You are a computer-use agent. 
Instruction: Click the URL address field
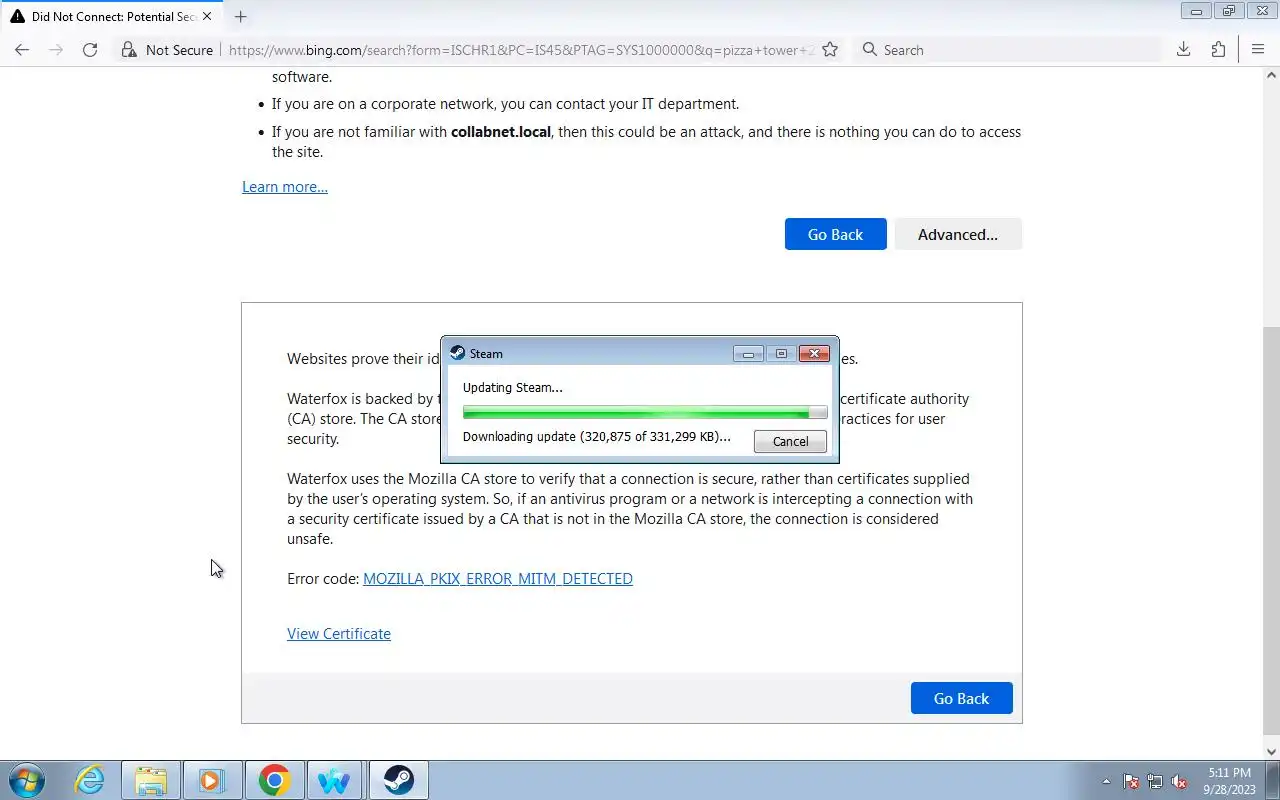[520, 50]
